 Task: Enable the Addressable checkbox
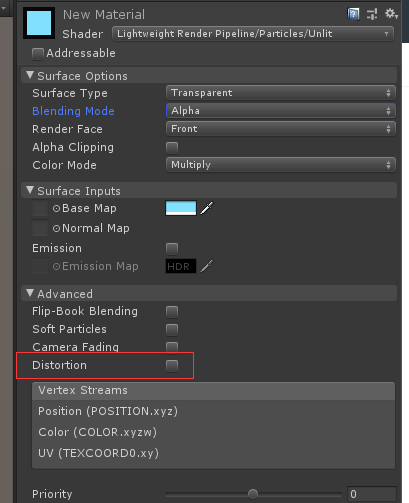click(x=38, y=54)
